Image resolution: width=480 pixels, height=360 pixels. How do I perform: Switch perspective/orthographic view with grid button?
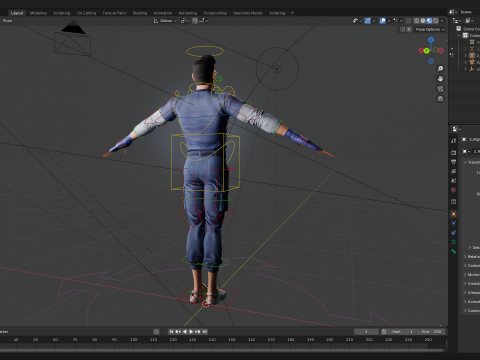tap(440, 99)
